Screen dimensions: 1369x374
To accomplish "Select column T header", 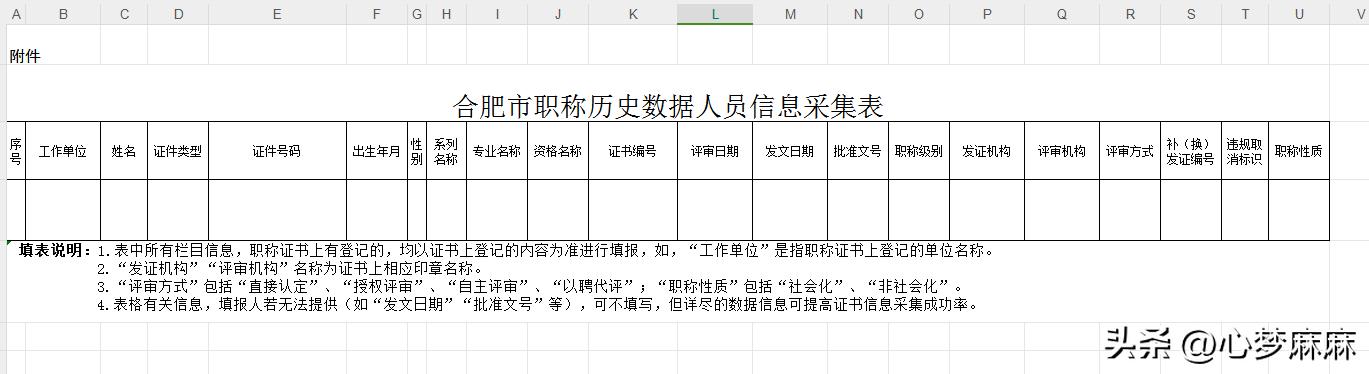I will click(x=1245, y=13).
